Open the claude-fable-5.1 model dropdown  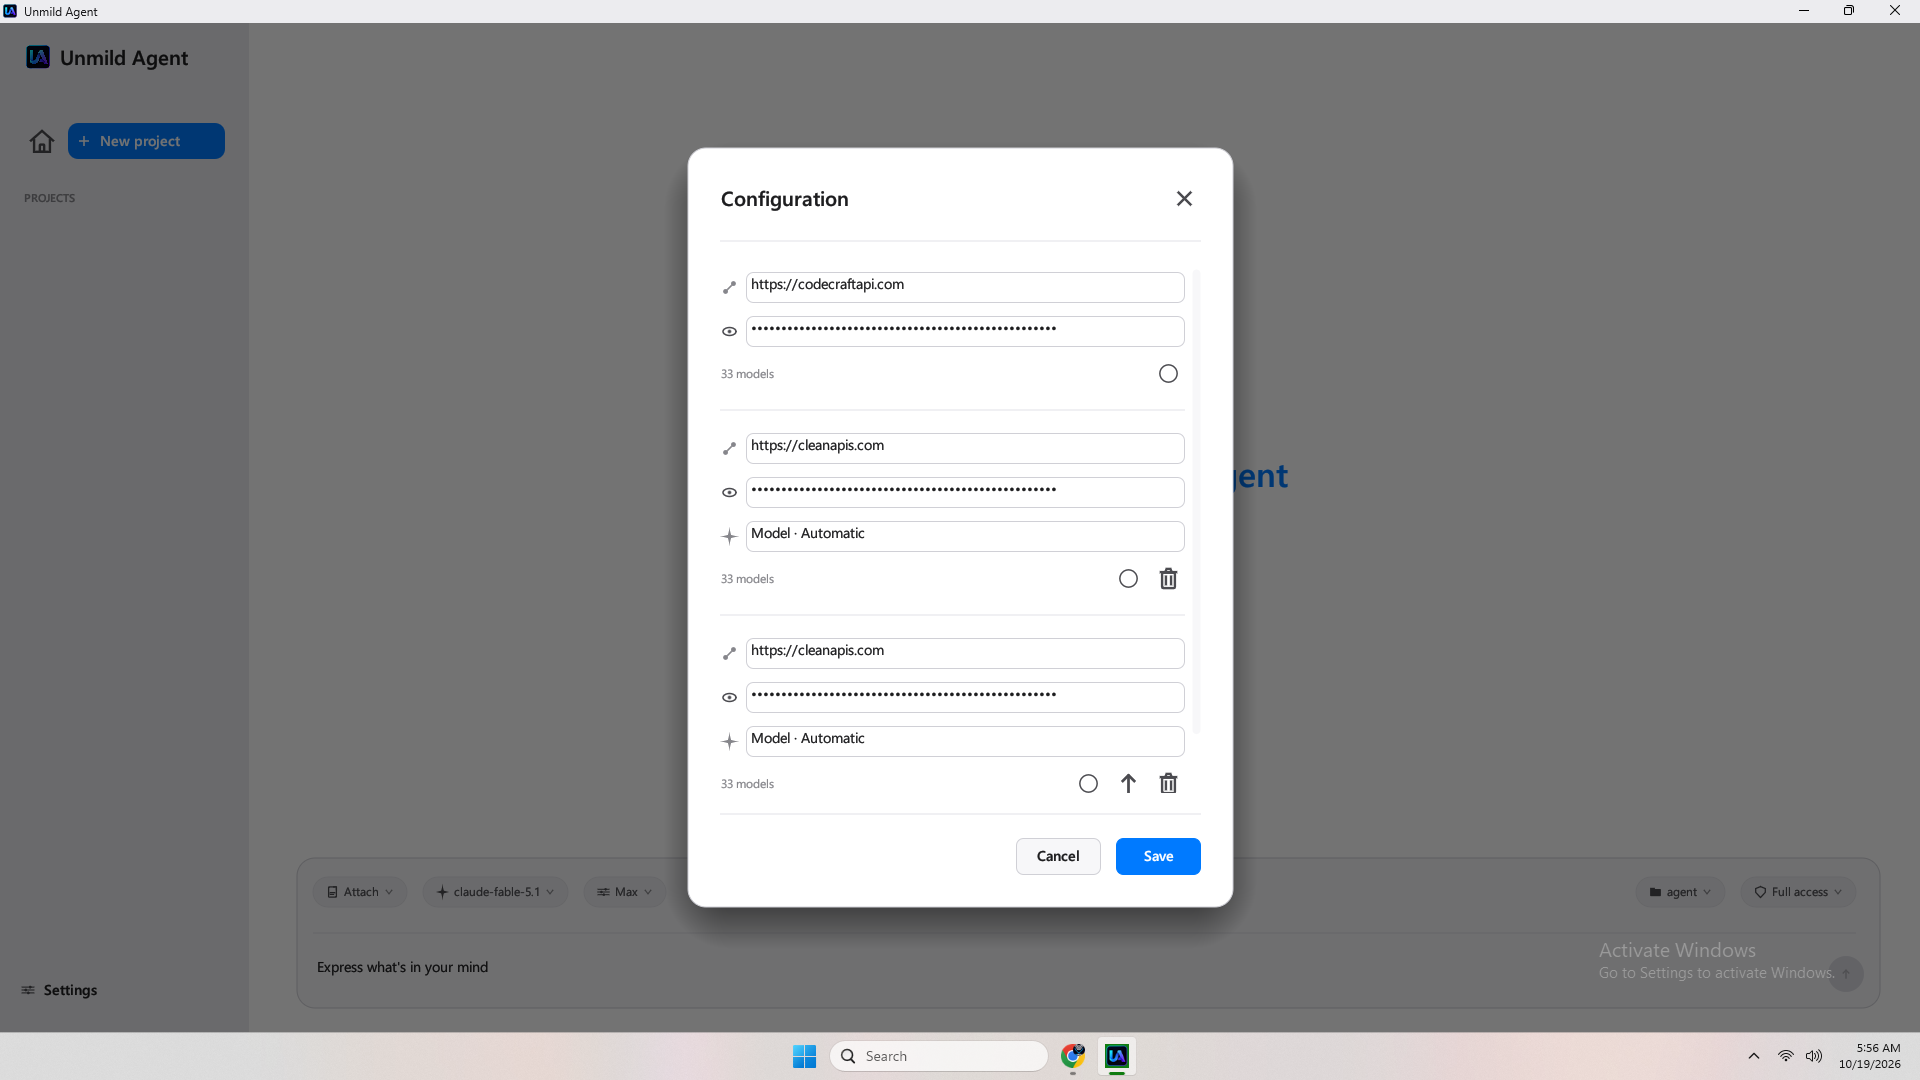tap(495, 892)
